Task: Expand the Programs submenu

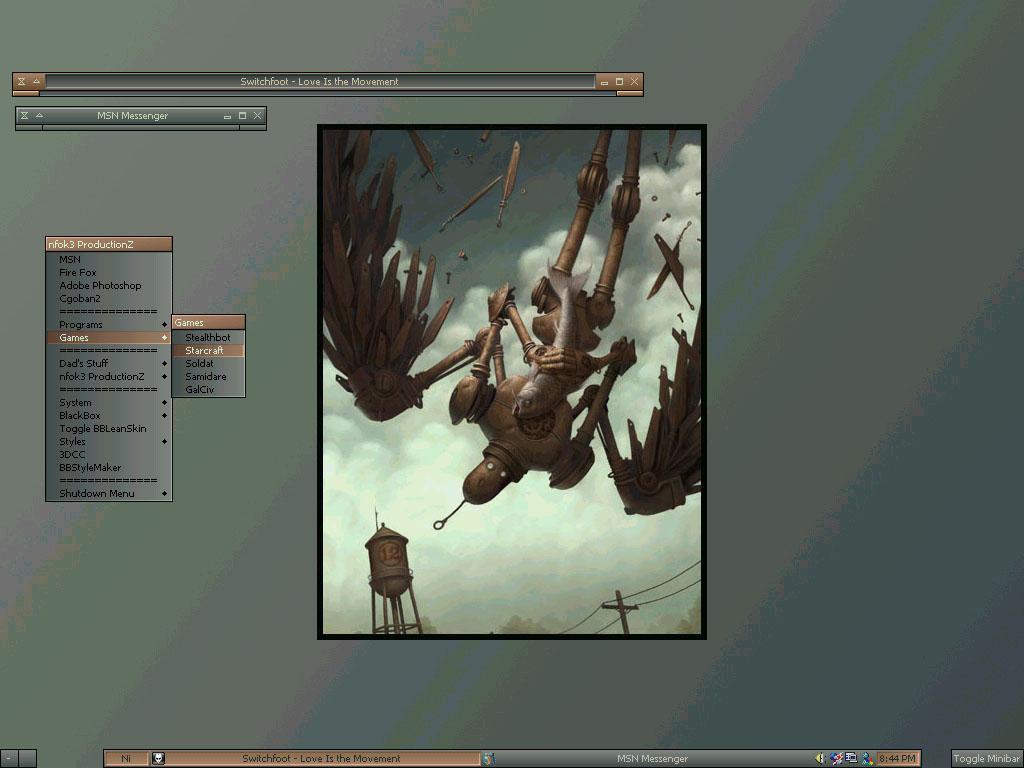Action: [108, 325]
